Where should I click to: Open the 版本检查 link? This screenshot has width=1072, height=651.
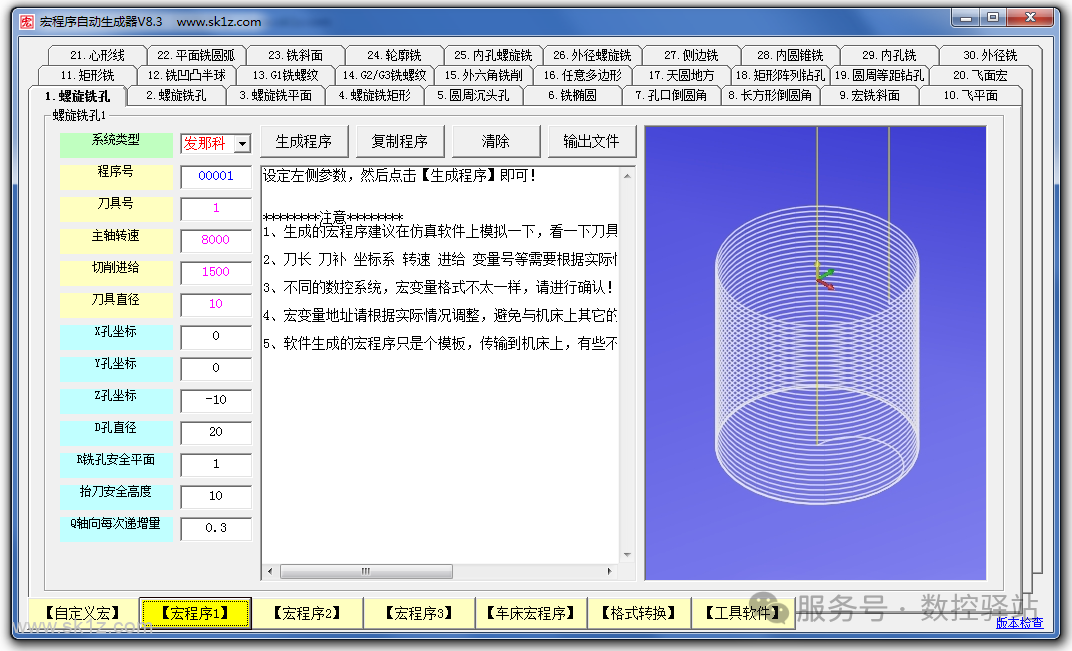[x=1019, y=622]
